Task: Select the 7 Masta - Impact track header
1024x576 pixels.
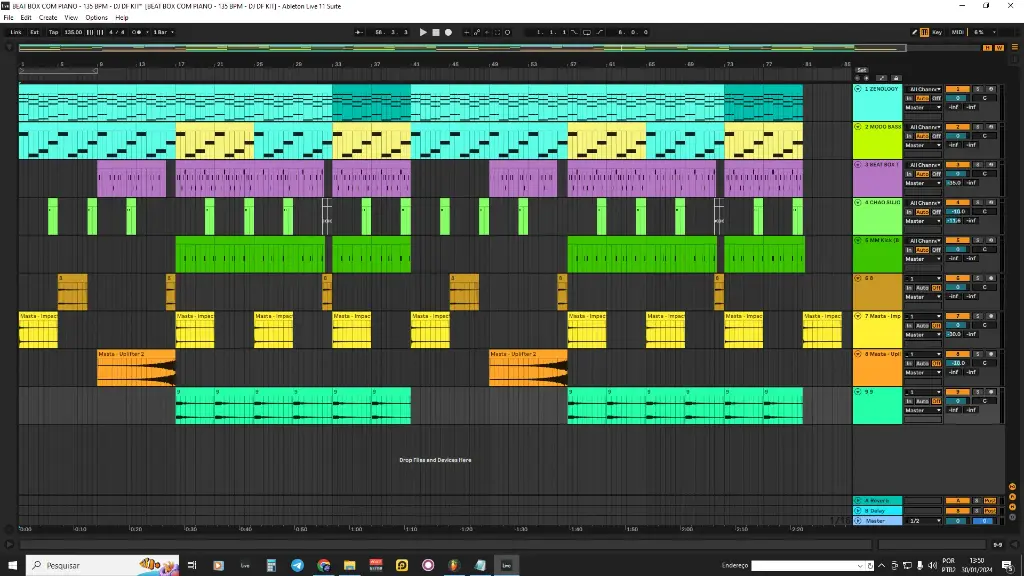Action: click(878, 330)
